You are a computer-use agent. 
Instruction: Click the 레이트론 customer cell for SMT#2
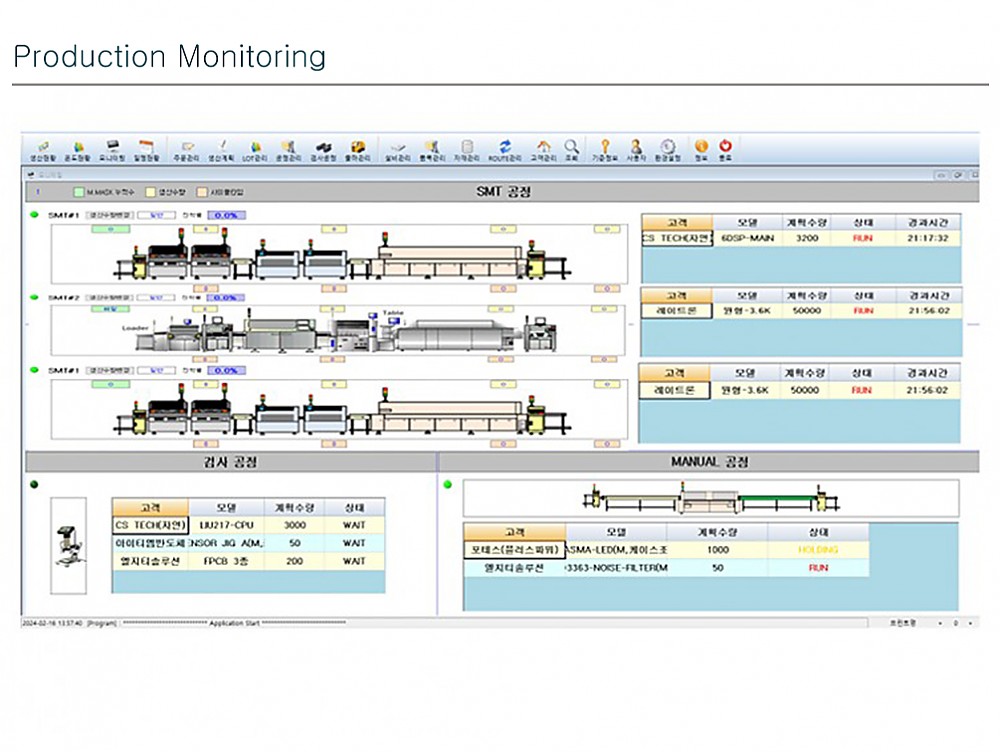click(675, 311)
